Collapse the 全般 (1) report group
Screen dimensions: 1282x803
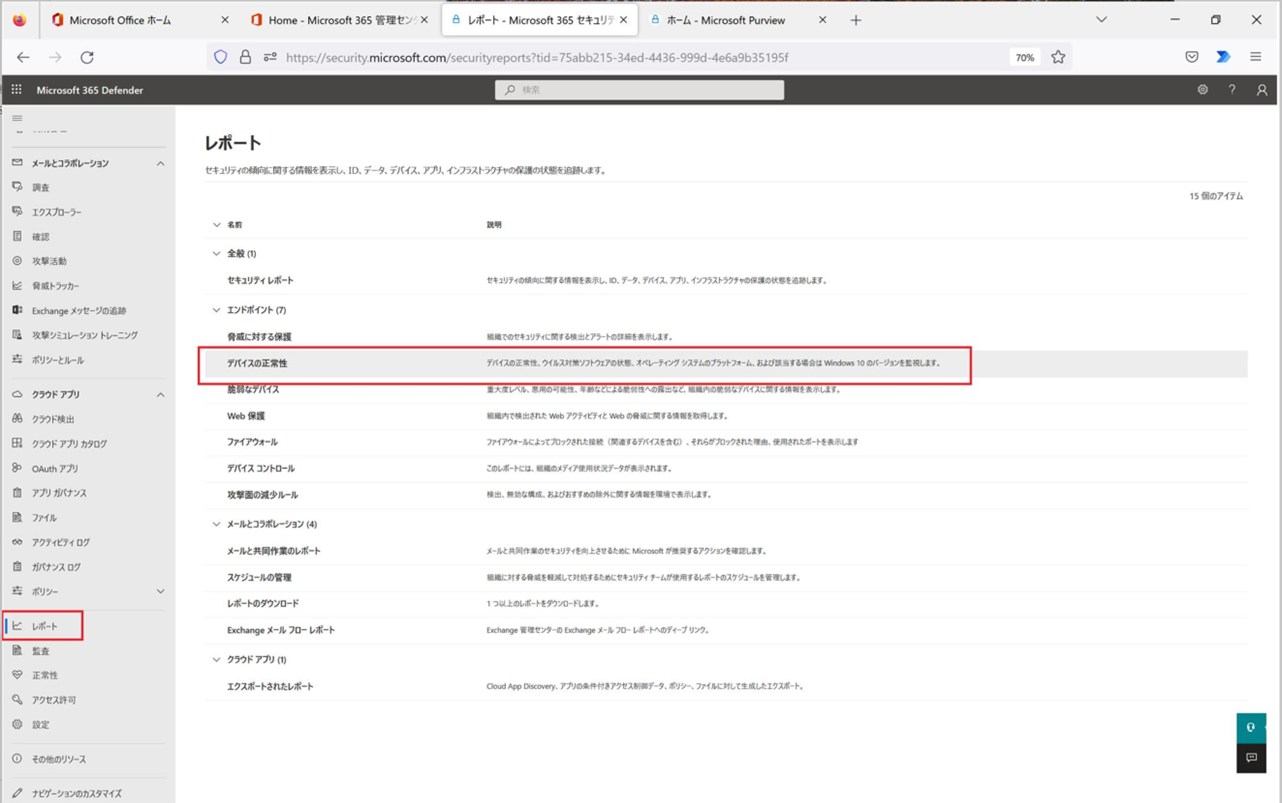[x=216, y=254]
